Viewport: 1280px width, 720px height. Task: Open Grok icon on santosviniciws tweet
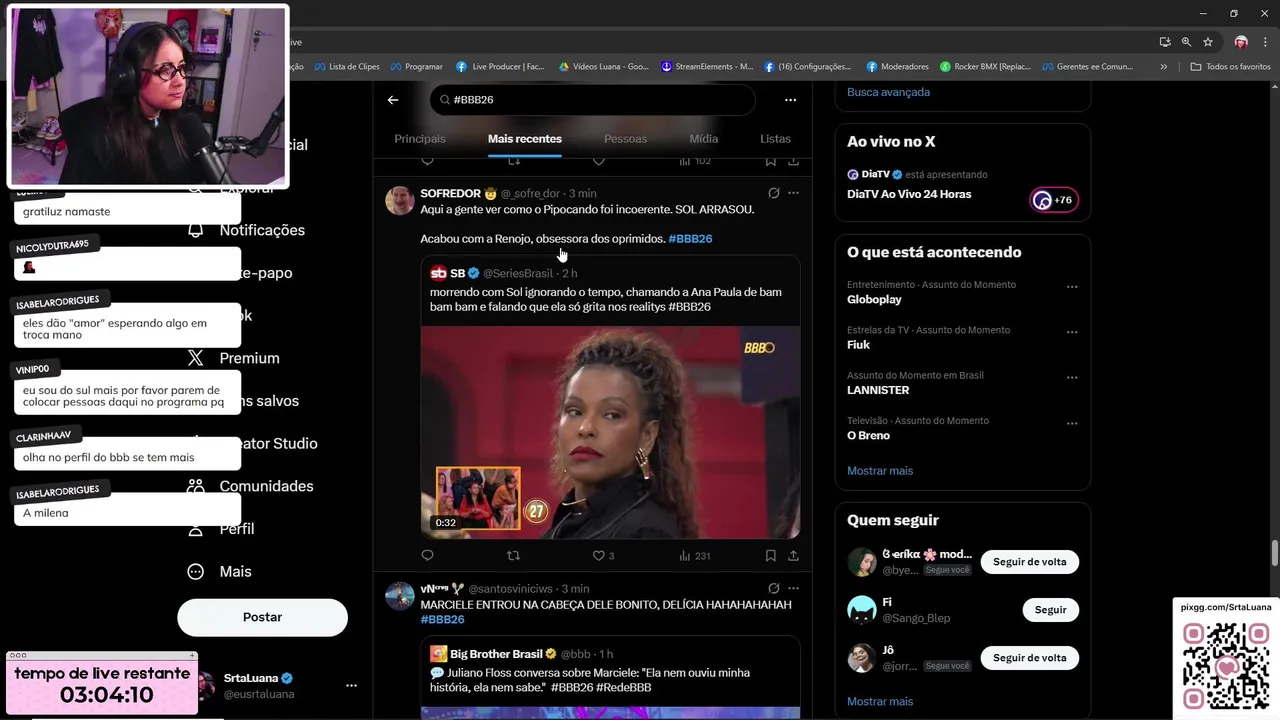[773, 589]
